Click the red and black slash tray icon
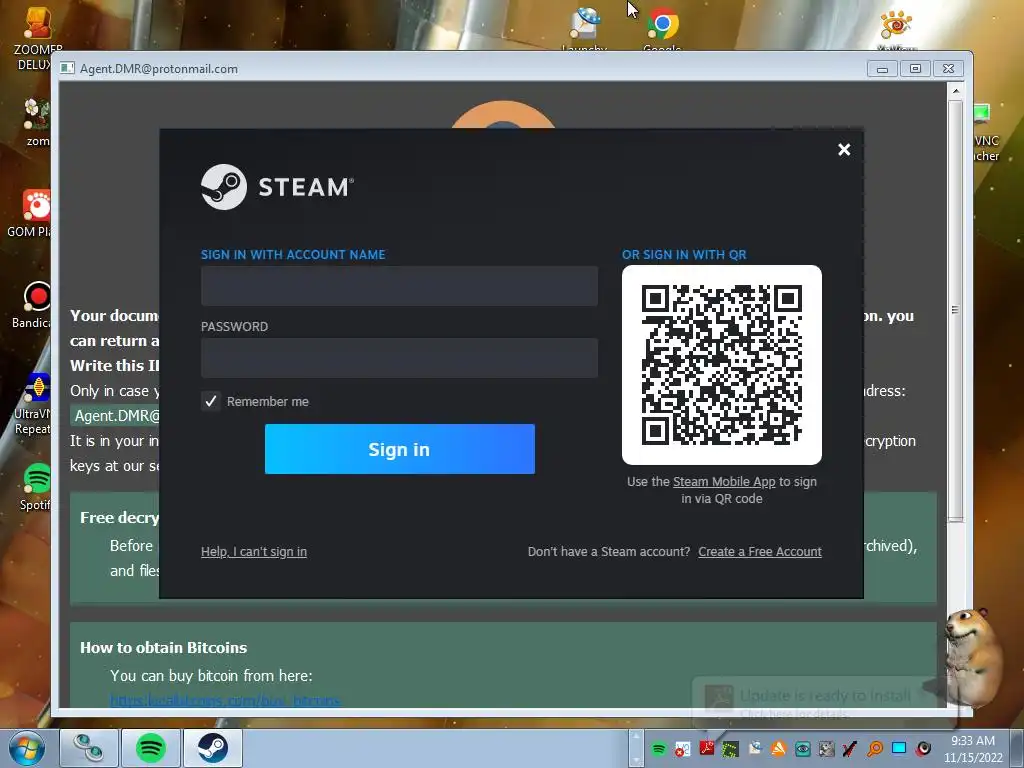 pos(850,749)
